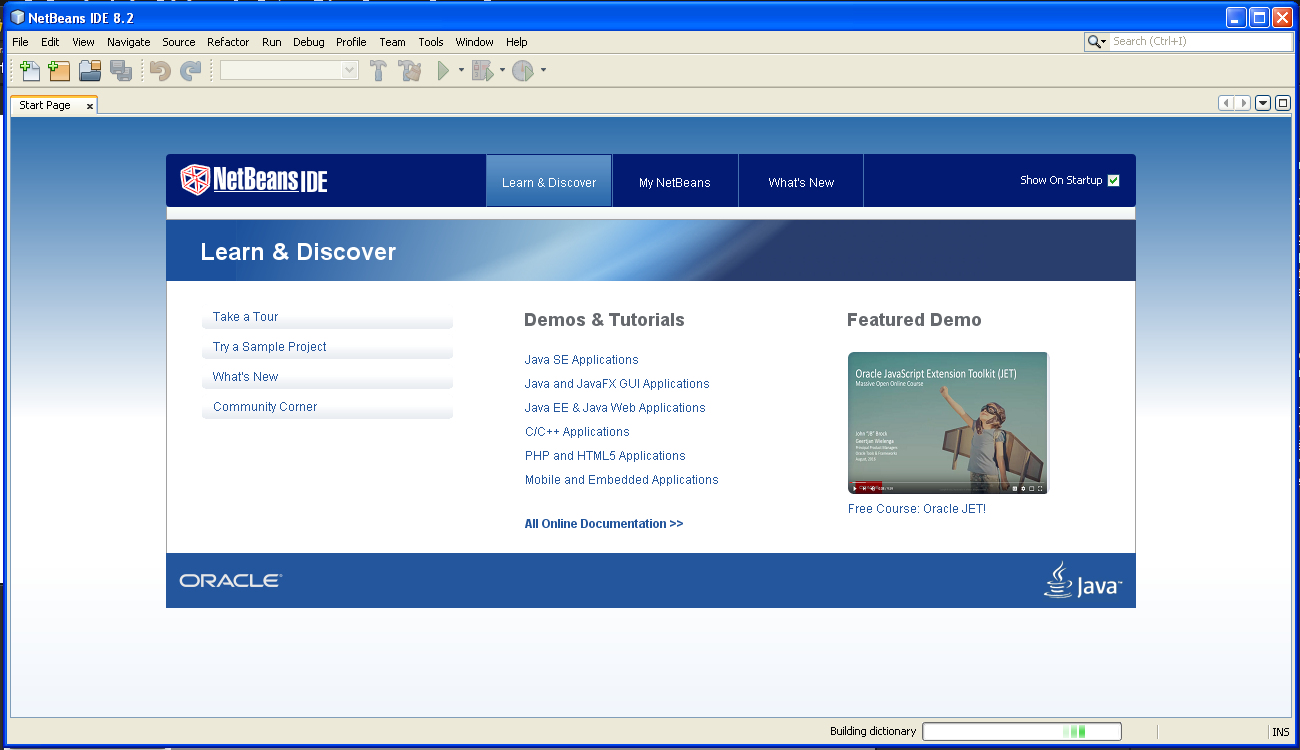This screenshot has width=1300, height=750.
Task: Click the Clean and Build icon
Action: pos(409,70)
